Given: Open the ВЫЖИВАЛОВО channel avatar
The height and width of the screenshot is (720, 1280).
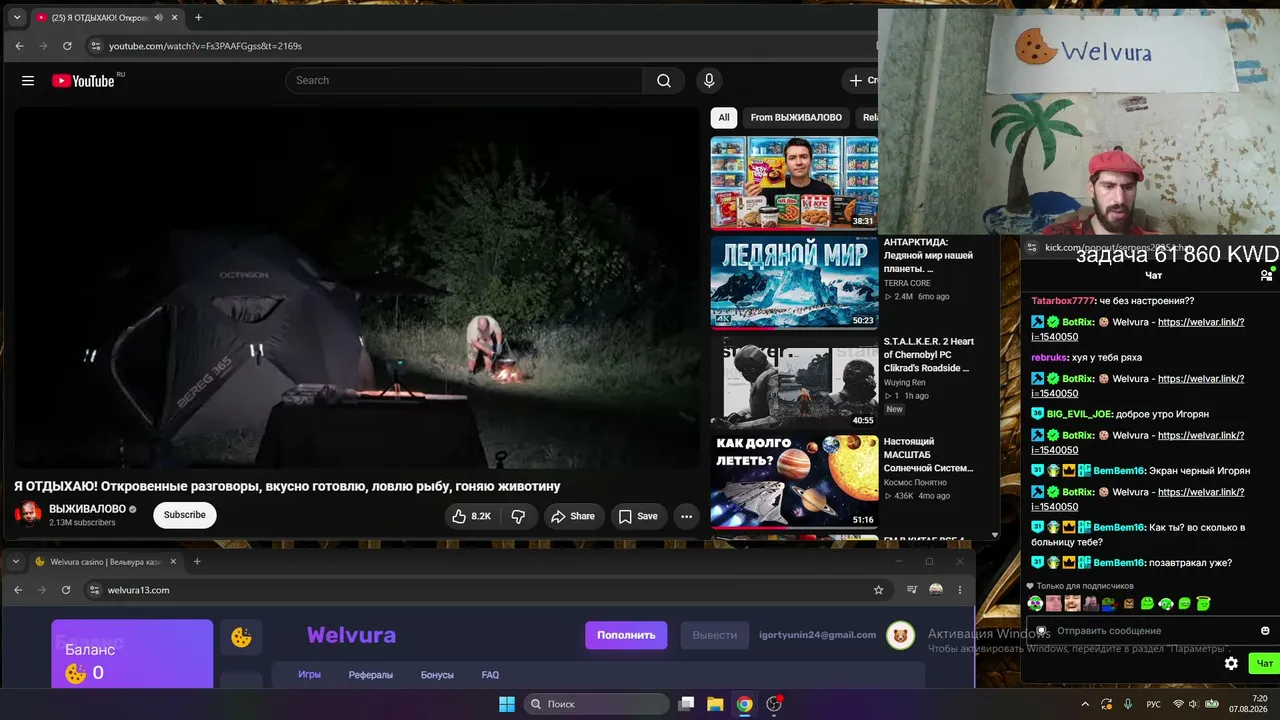Looking at the screenshot, I should (28, 514).
